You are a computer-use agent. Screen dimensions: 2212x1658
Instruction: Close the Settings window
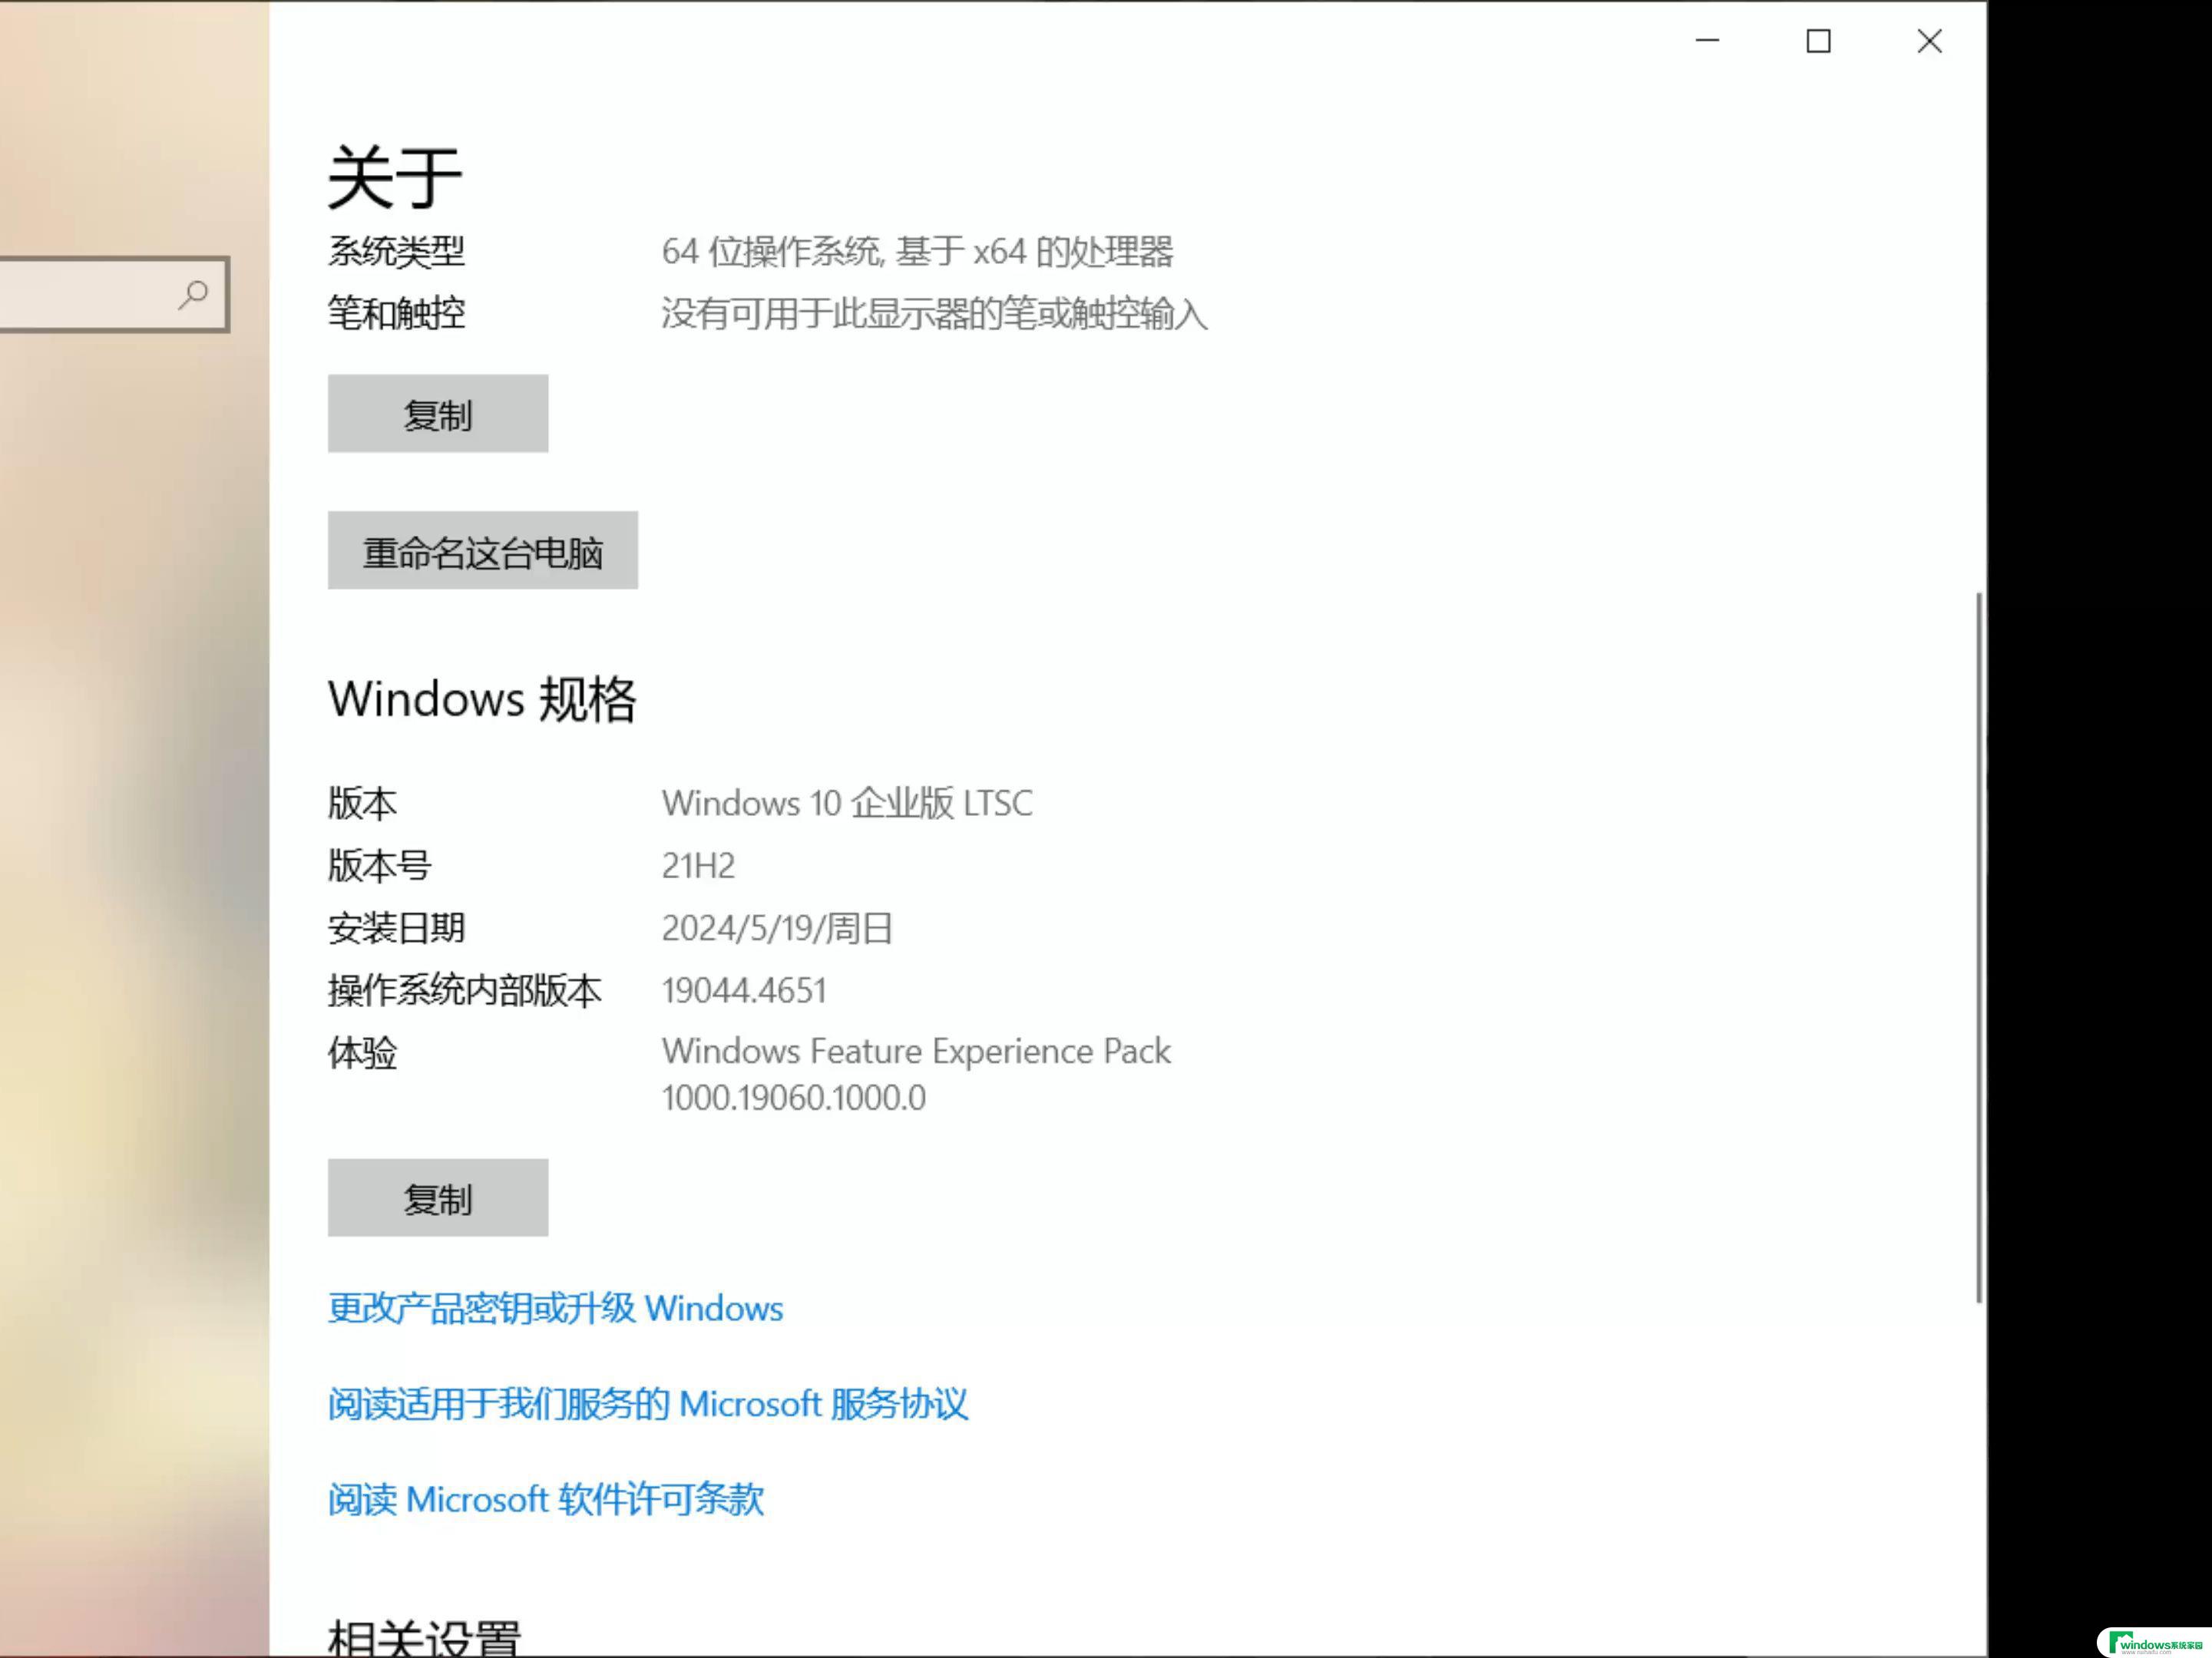point(1929,41)
